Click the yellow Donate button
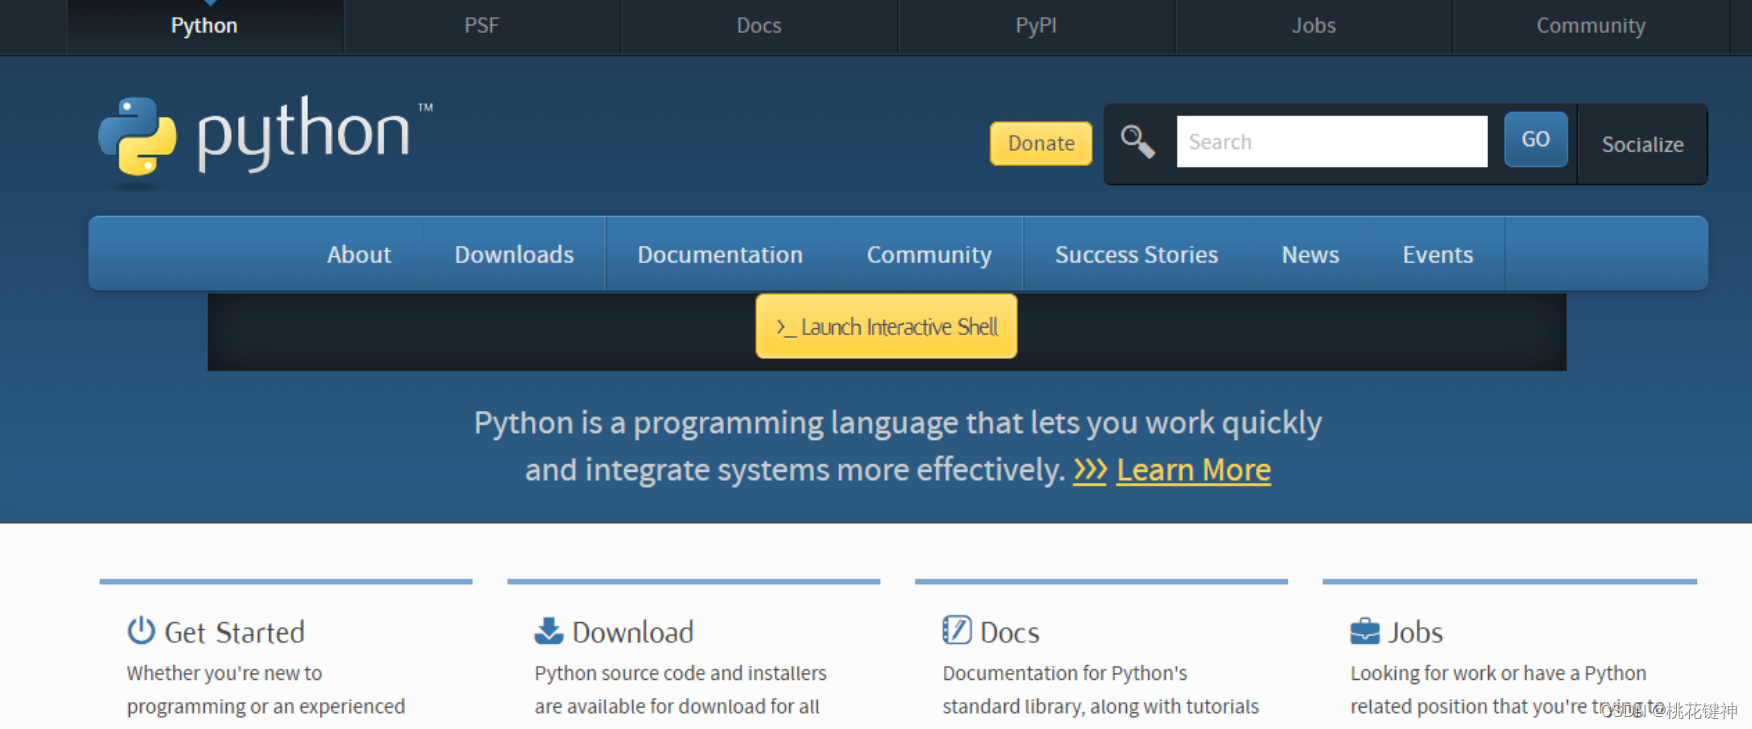 click(x=1041, y=143)
